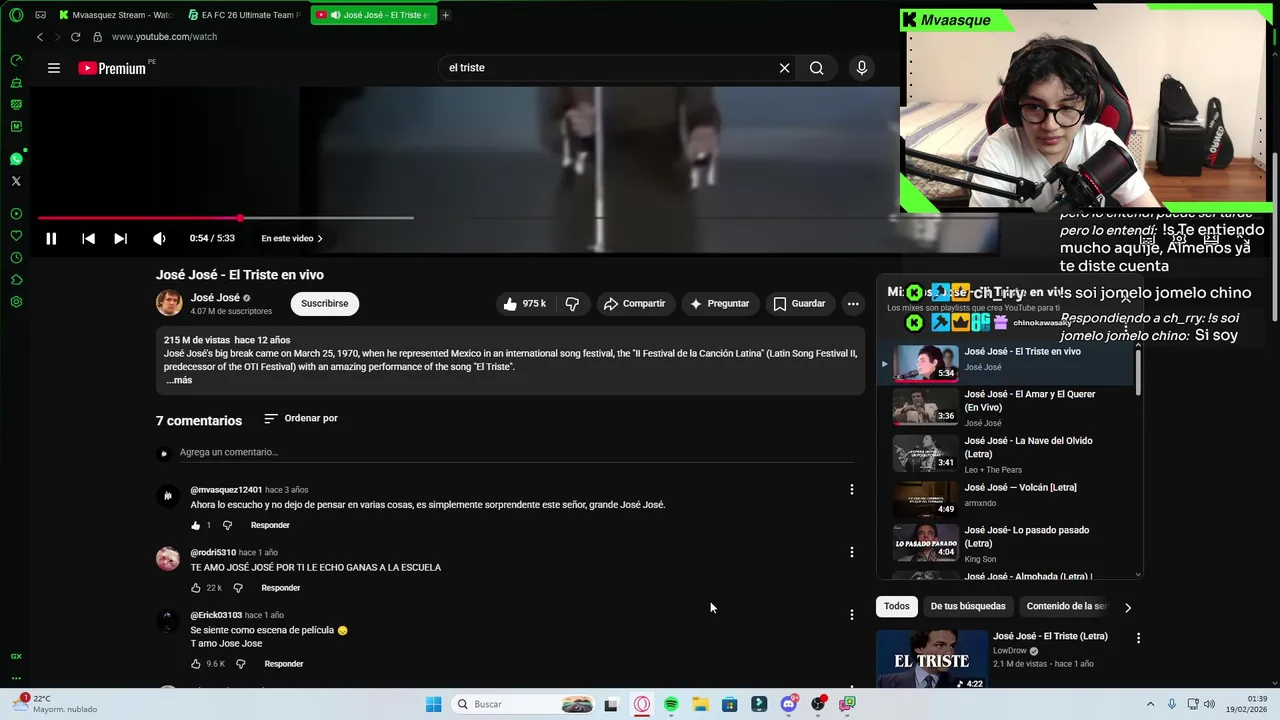Screen dimensions: 1280x720
Task: Open more actions menu beside Guardar
Action: point(853,304)
